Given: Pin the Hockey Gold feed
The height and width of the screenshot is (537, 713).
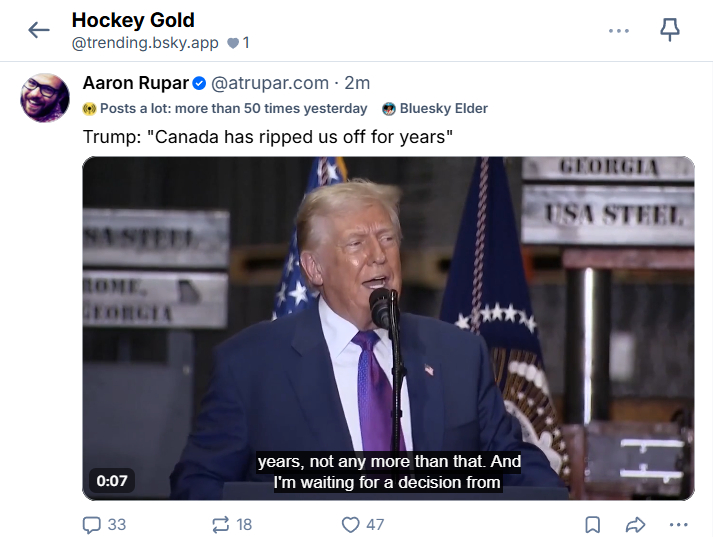Looking at the screenshot, I should [670, 30].
